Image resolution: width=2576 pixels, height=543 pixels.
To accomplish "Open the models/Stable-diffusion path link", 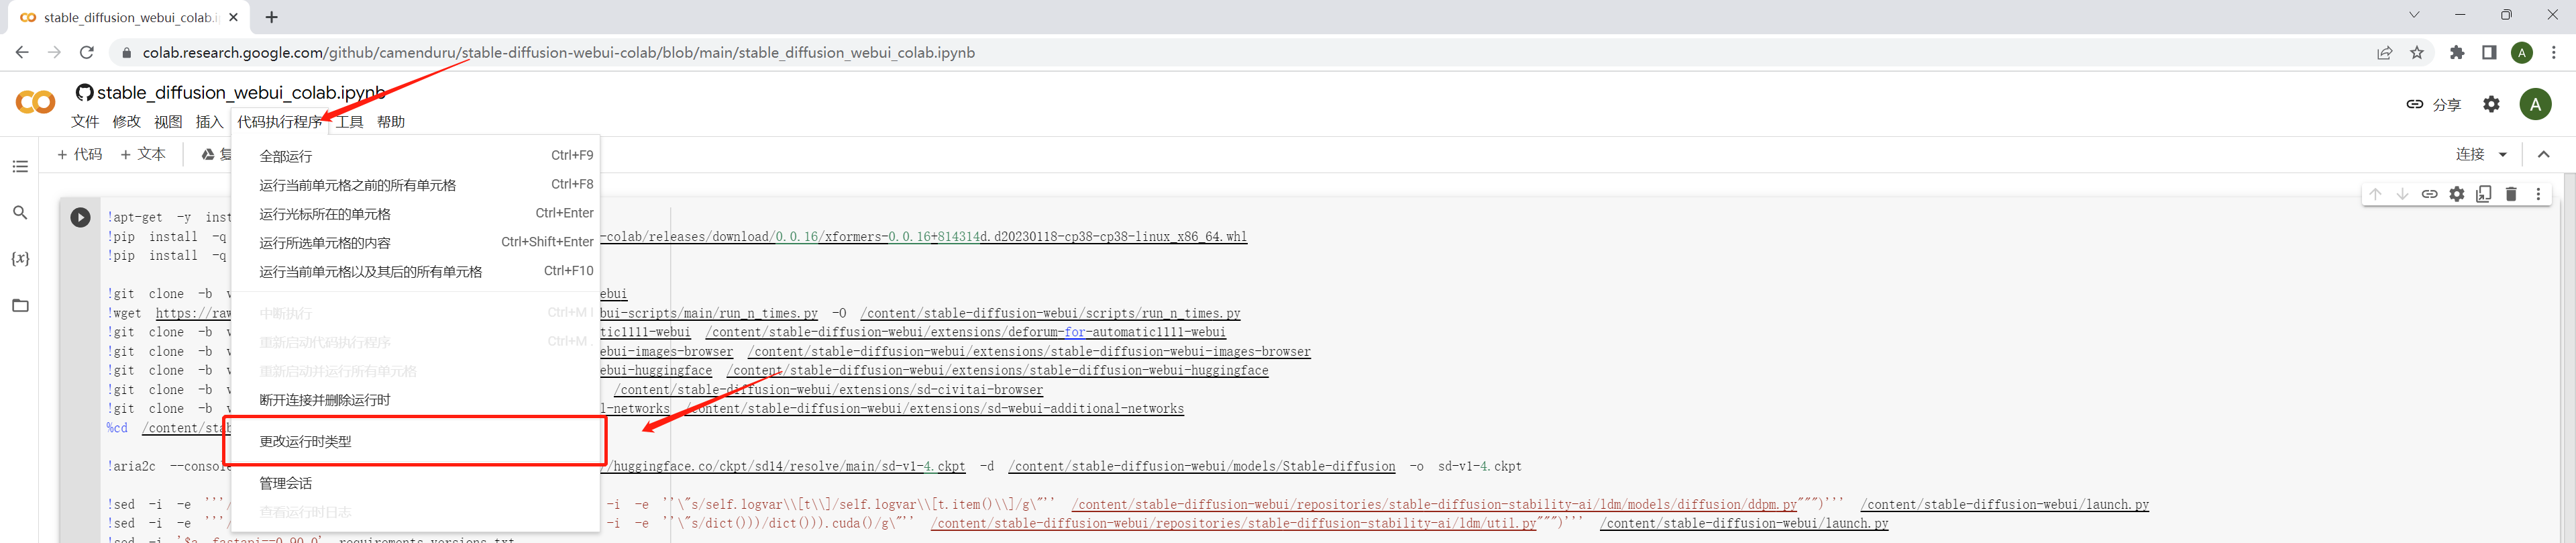I will (1201, 466).
